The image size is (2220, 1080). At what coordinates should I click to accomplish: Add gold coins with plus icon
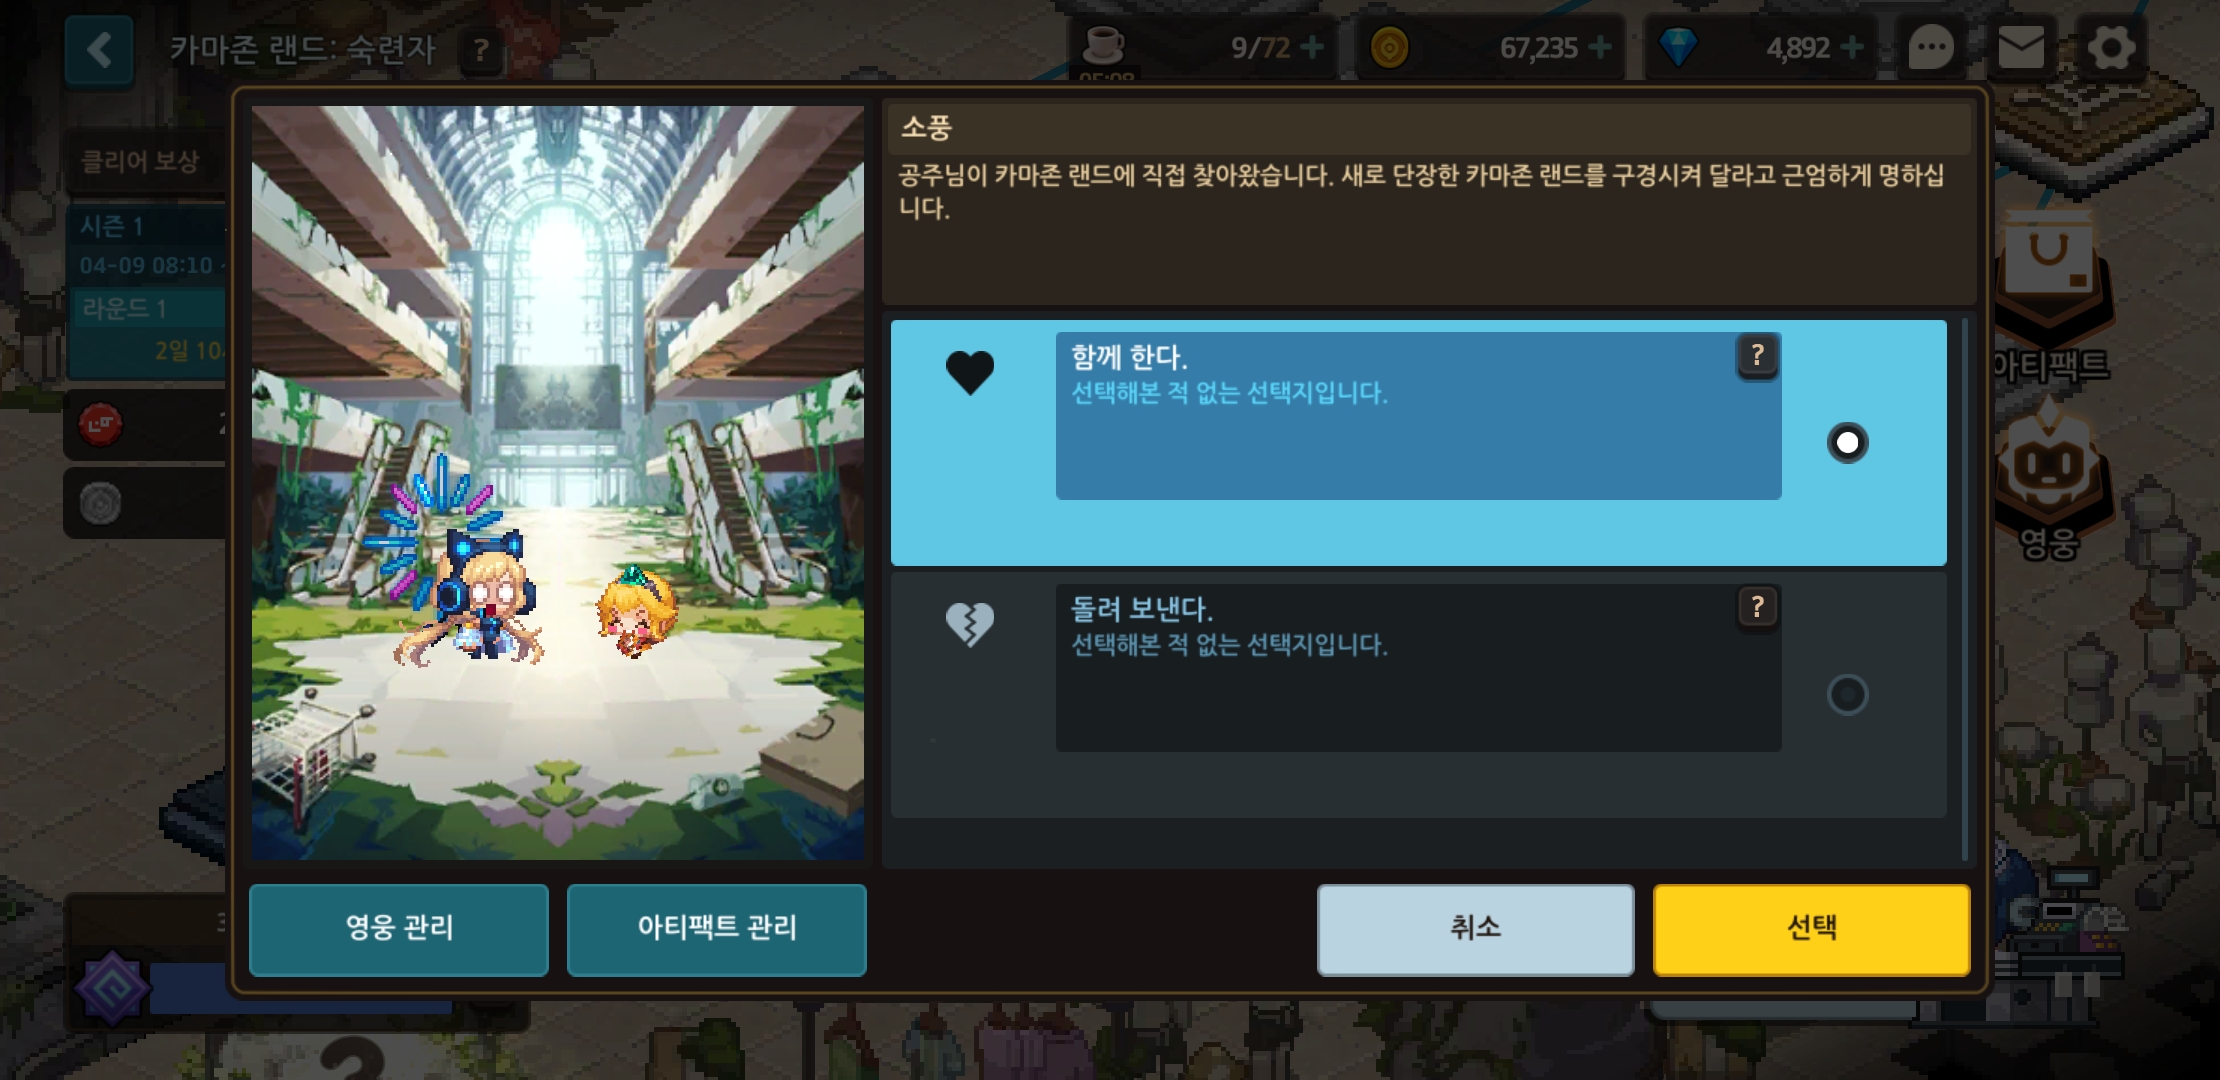[1600, 47]
